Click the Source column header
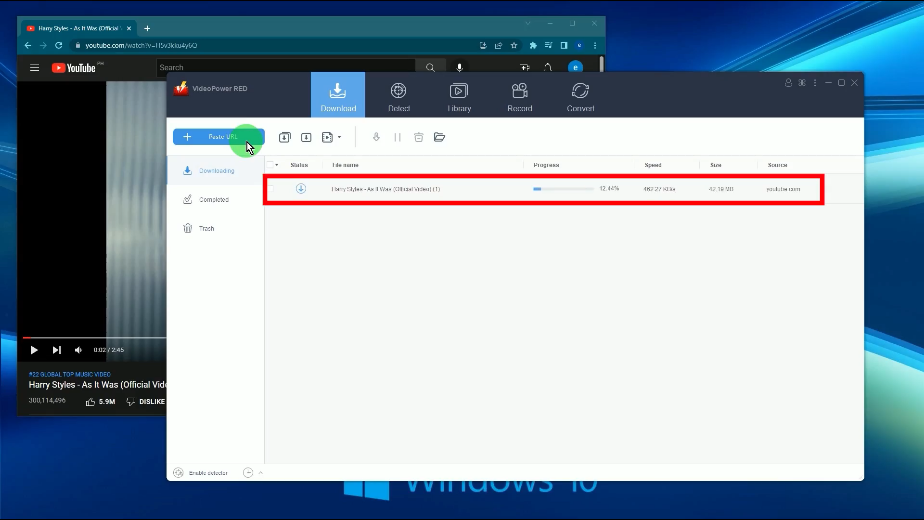The width and height of the screenshot is (924, 520). point(778,165)
